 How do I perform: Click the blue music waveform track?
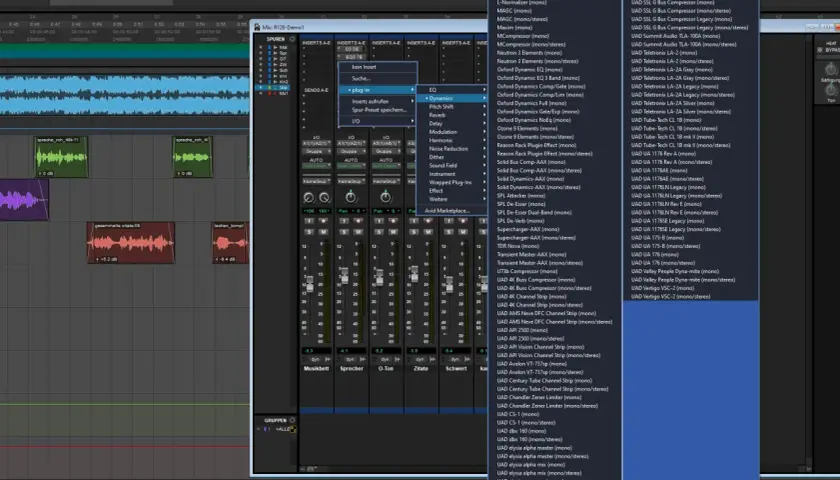click(x=124, y=95)
